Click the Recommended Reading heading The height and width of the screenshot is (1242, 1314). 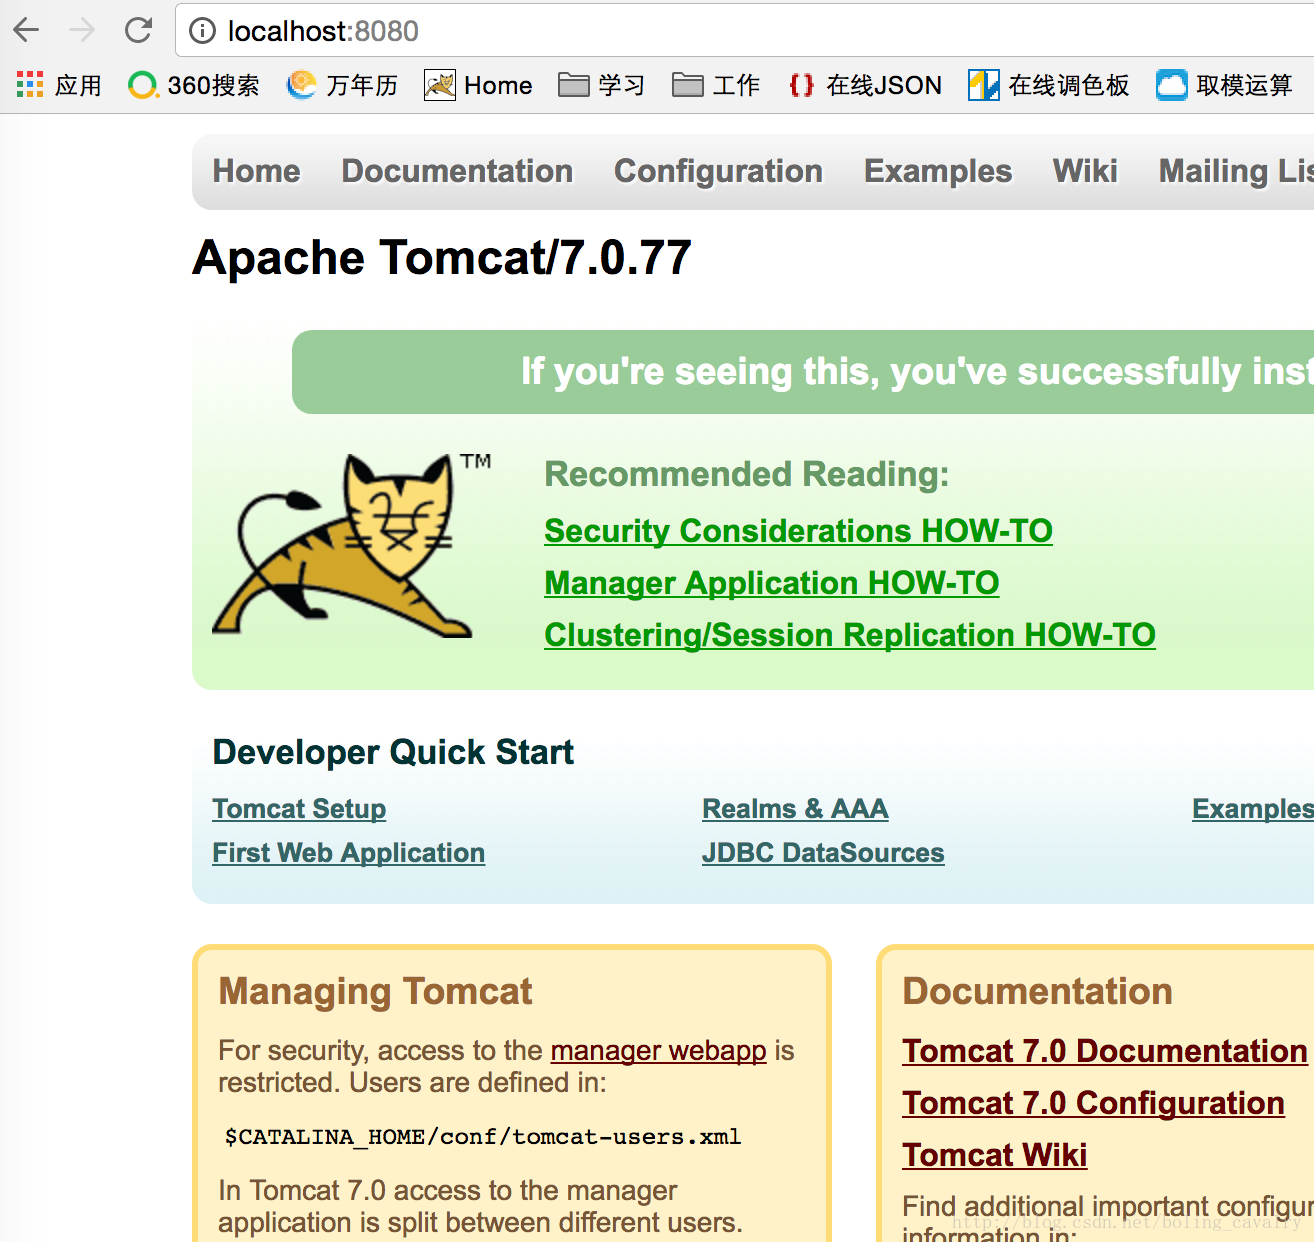746,474
